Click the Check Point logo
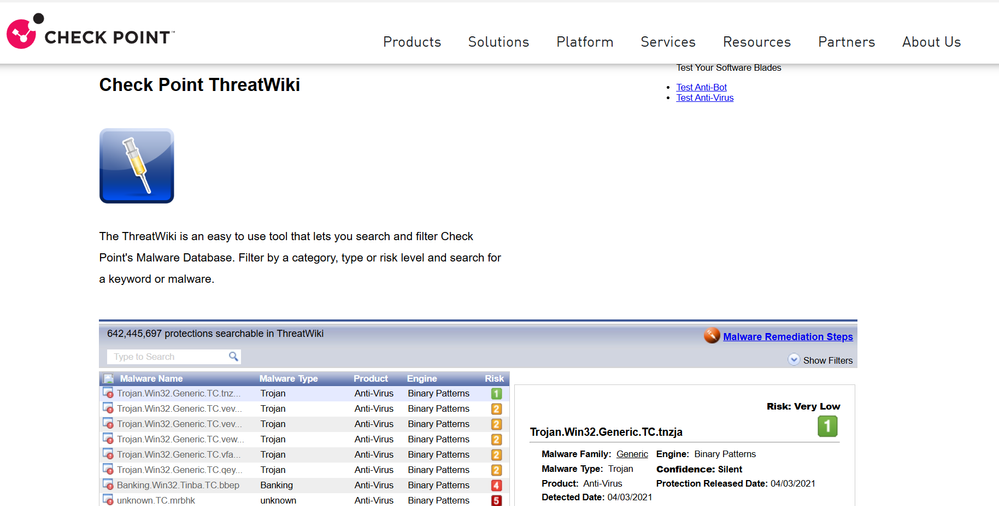The image size is (999, 506). (x=90, y=32)
